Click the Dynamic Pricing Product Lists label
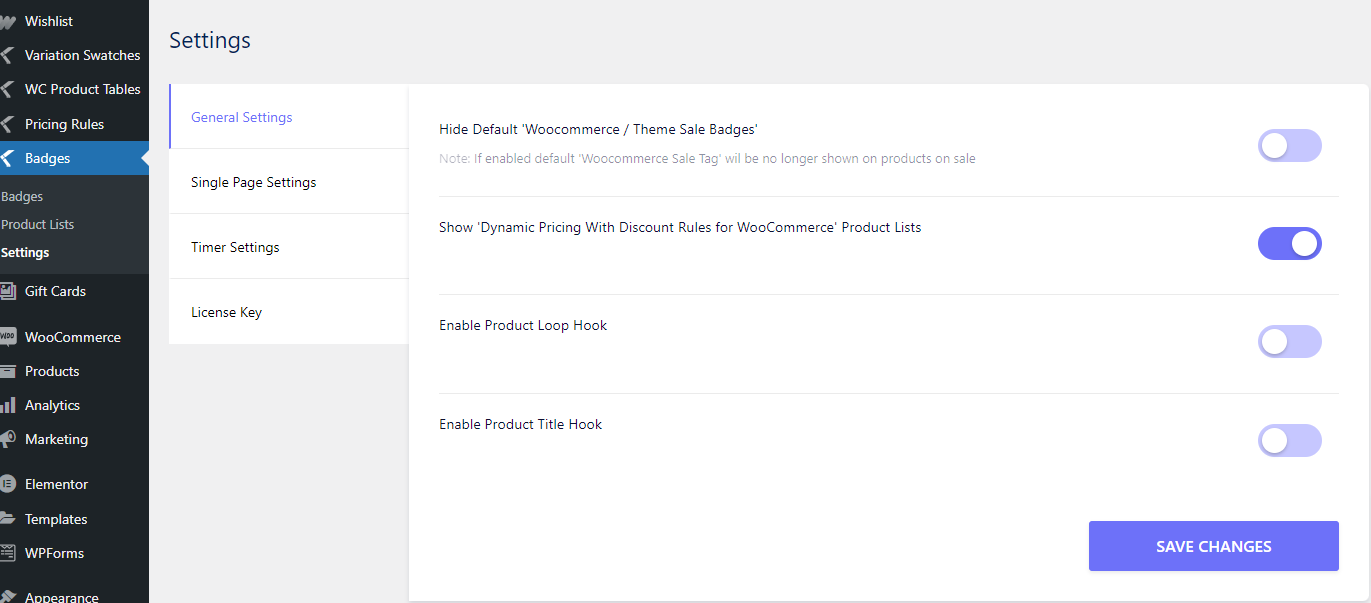 tap(680, 227)
